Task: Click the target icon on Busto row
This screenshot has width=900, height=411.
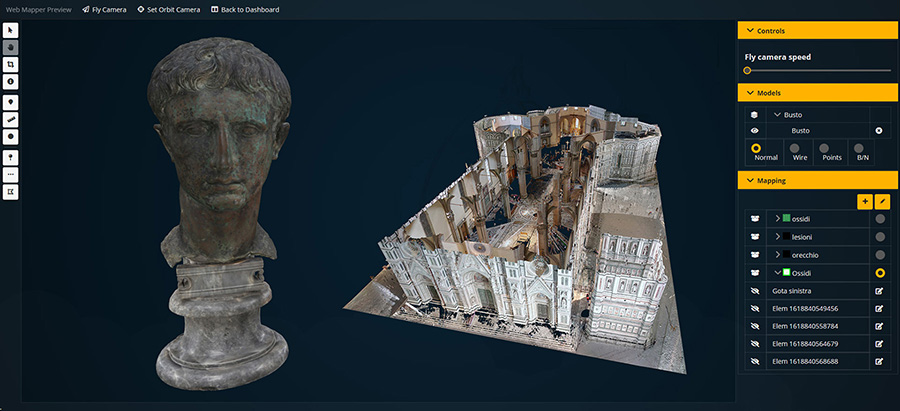Action: (878, 130)
